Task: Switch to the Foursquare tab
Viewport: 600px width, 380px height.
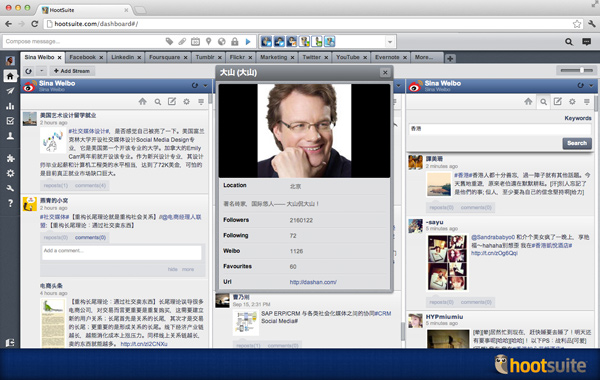Action: [x=165, y=57]
